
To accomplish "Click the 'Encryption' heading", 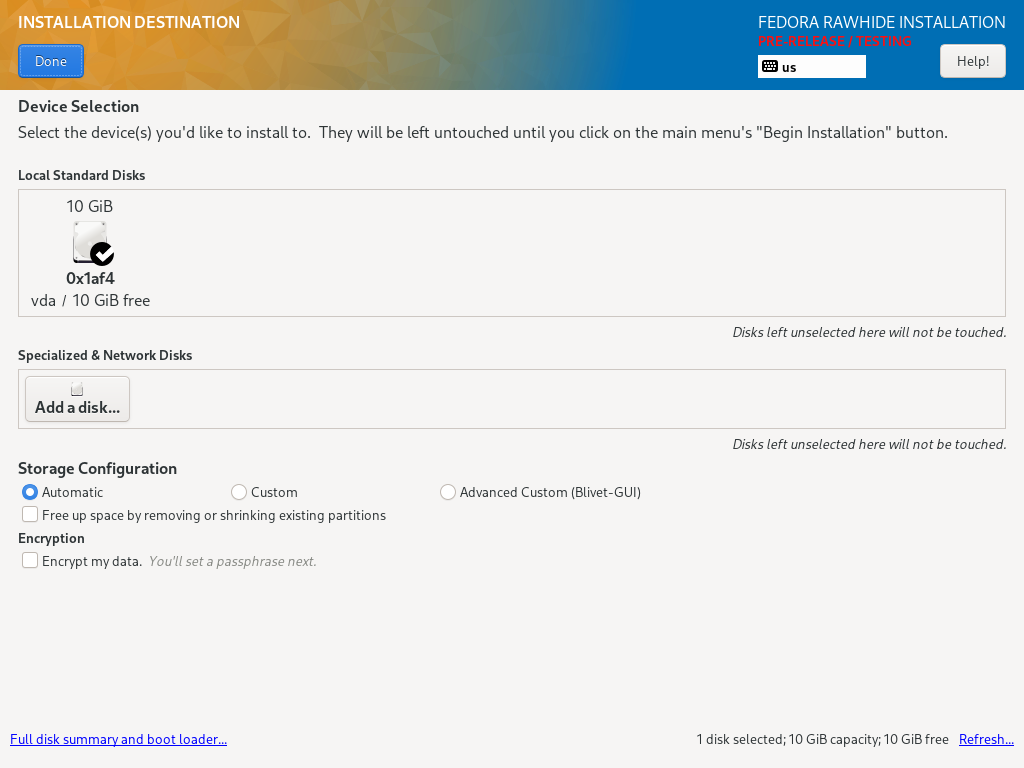I will click(51, 538).
